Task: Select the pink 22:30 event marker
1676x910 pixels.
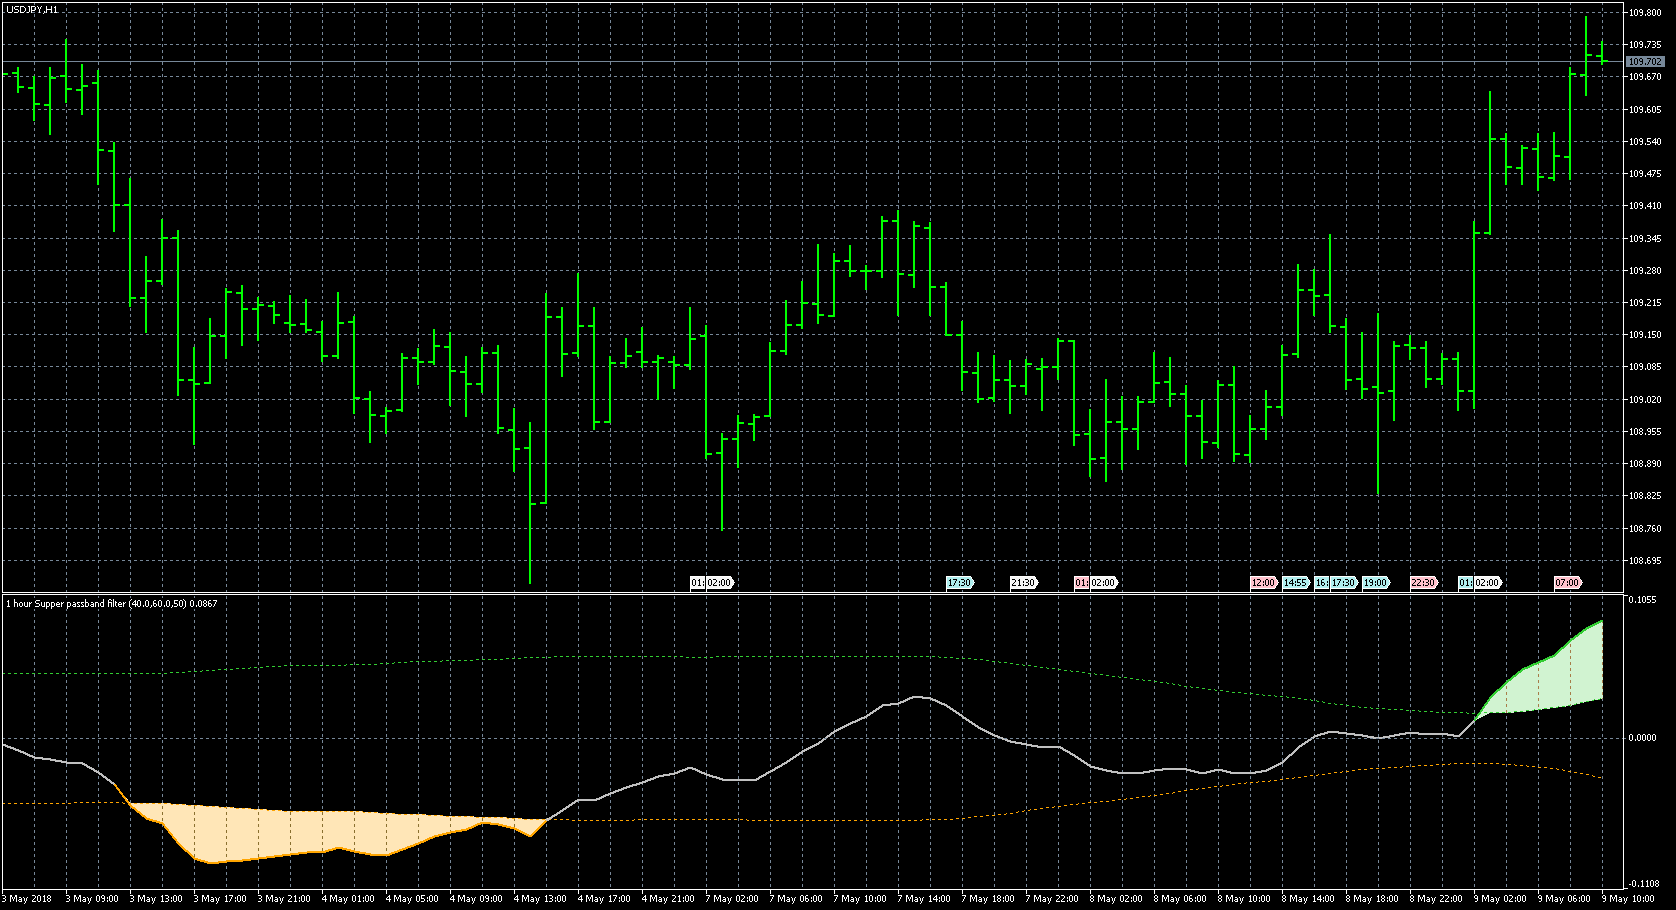Action: coord(1423,582)
